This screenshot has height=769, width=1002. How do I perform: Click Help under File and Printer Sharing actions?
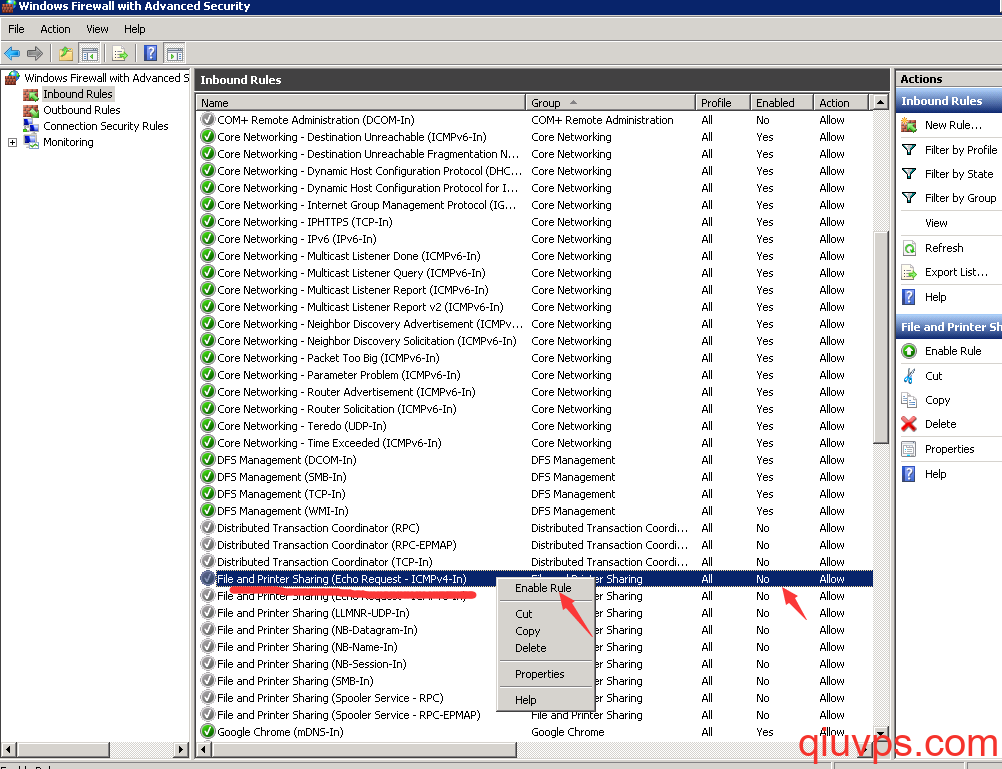click(936, 474)
